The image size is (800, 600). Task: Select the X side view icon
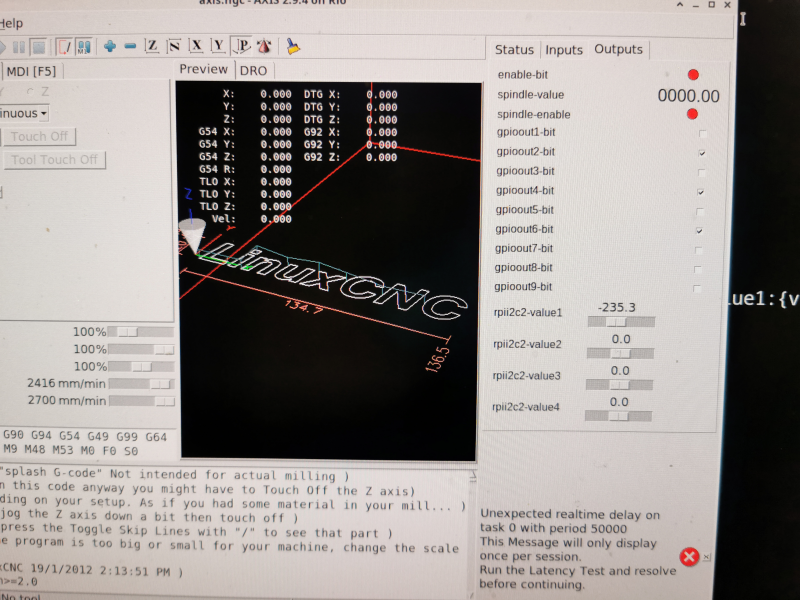click(x=196, y=46)
